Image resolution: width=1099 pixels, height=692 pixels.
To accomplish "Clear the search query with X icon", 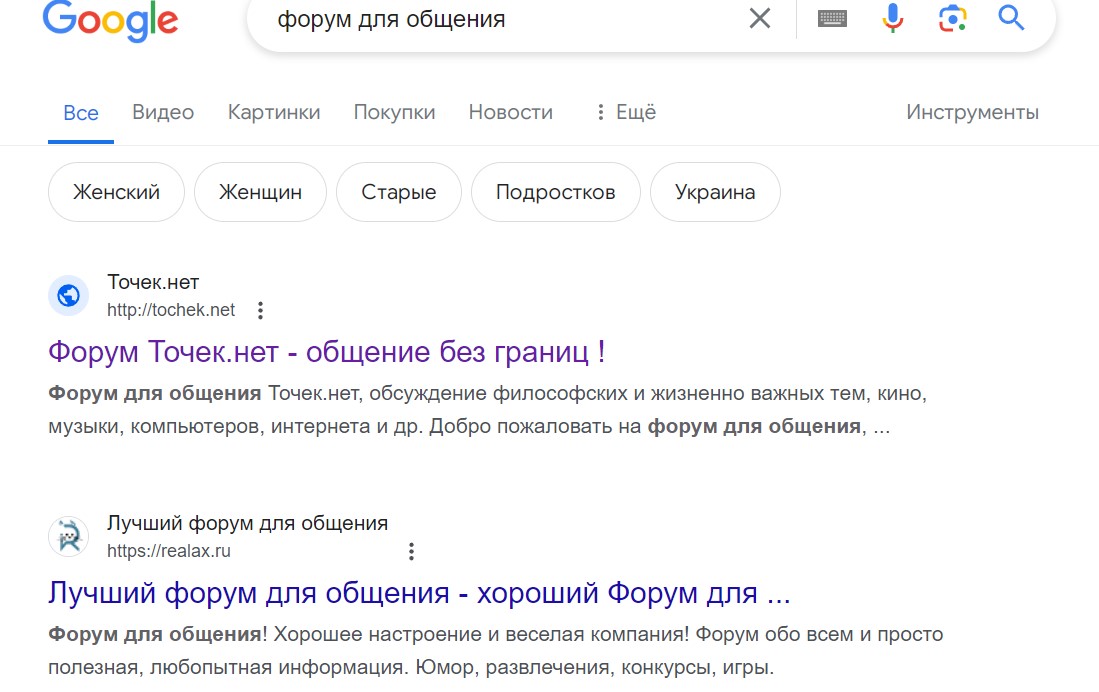I will (x=760, y=18).
